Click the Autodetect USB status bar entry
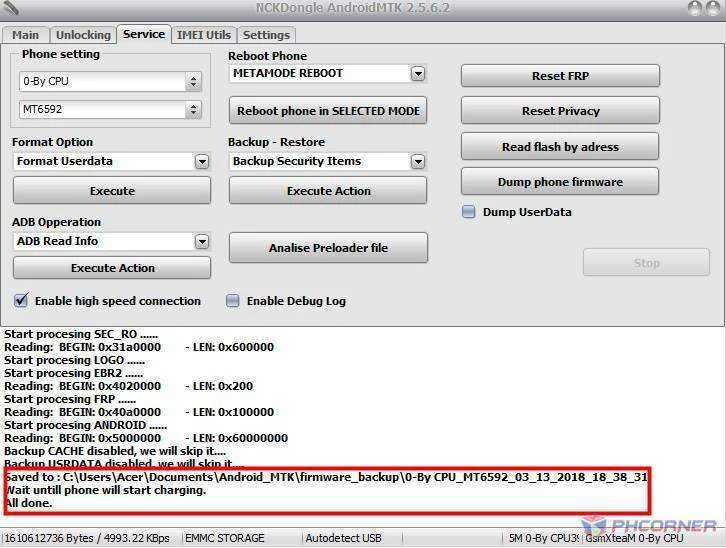This screenshot has height=548, width=726. click(x=344, y=538)
